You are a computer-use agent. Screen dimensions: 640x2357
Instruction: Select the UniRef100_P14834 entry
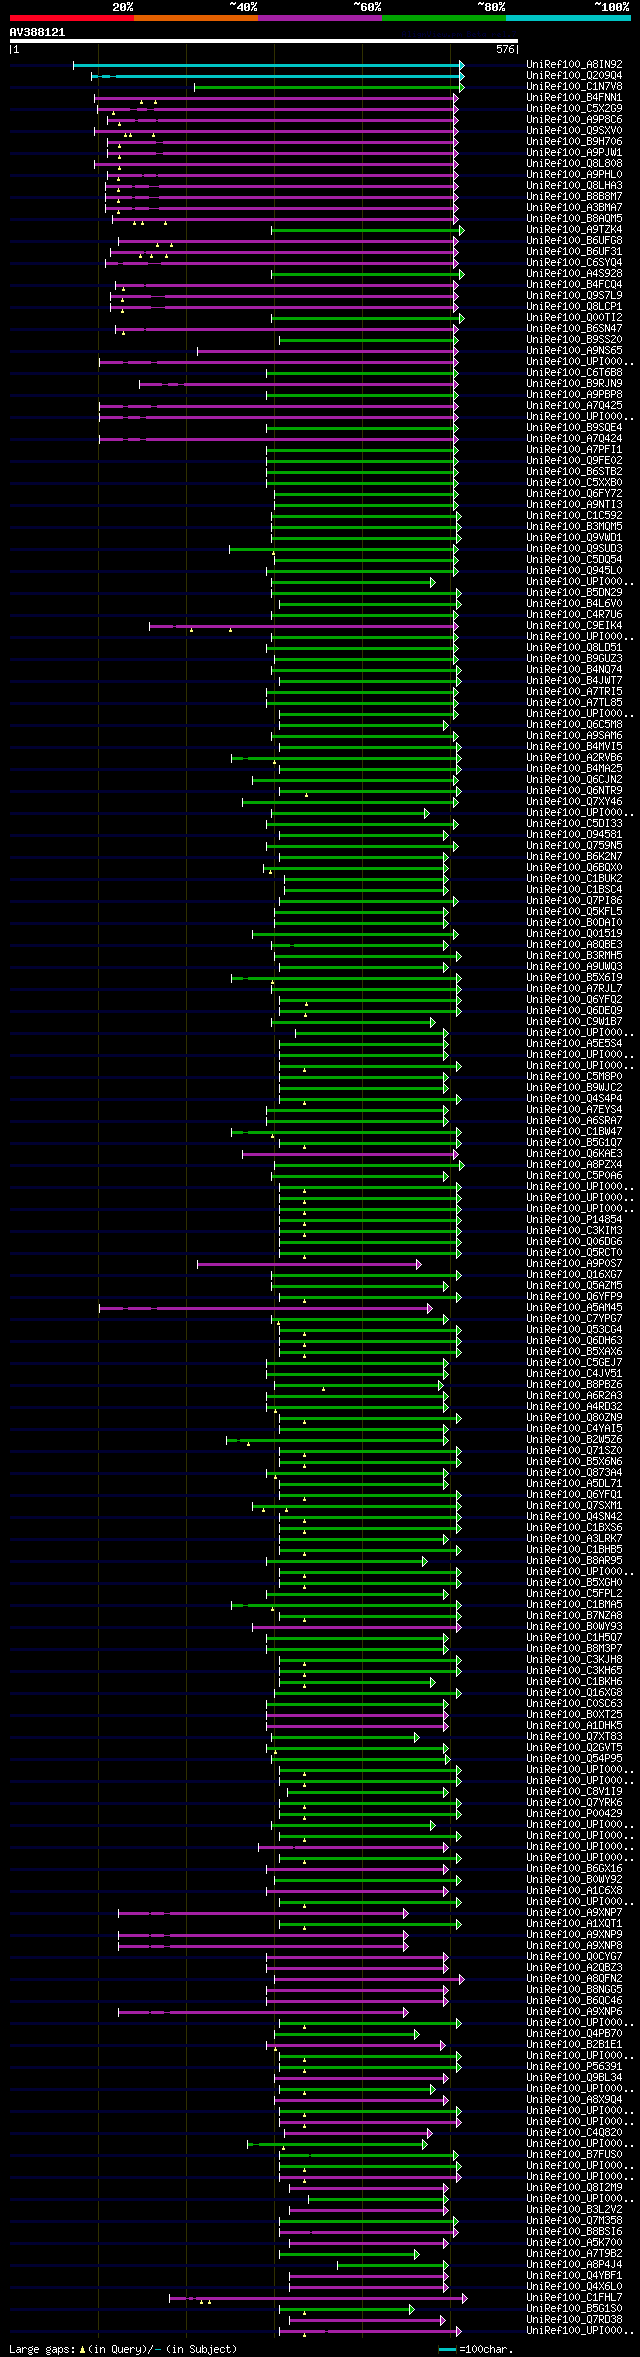[x=574, y=1220]
